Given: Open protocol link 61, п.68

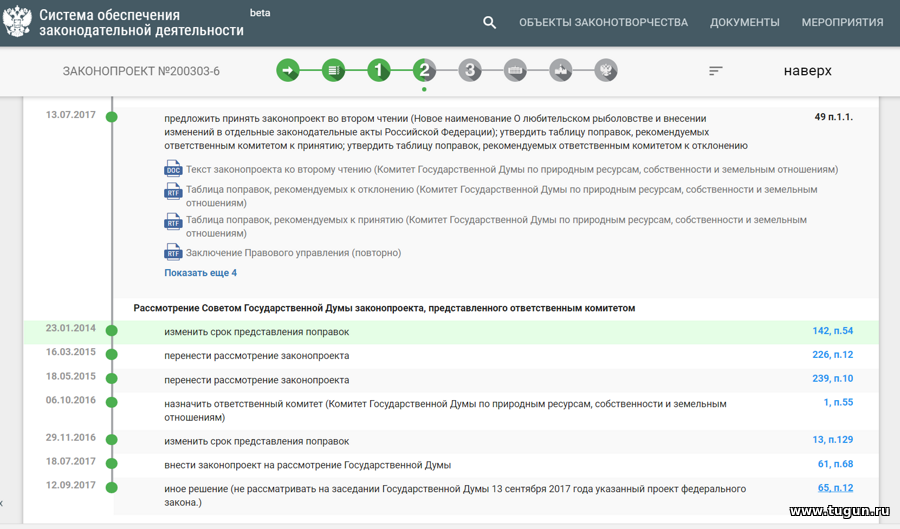Looking at the screenshot, I should pyautogui.click(x=835, y=464).
